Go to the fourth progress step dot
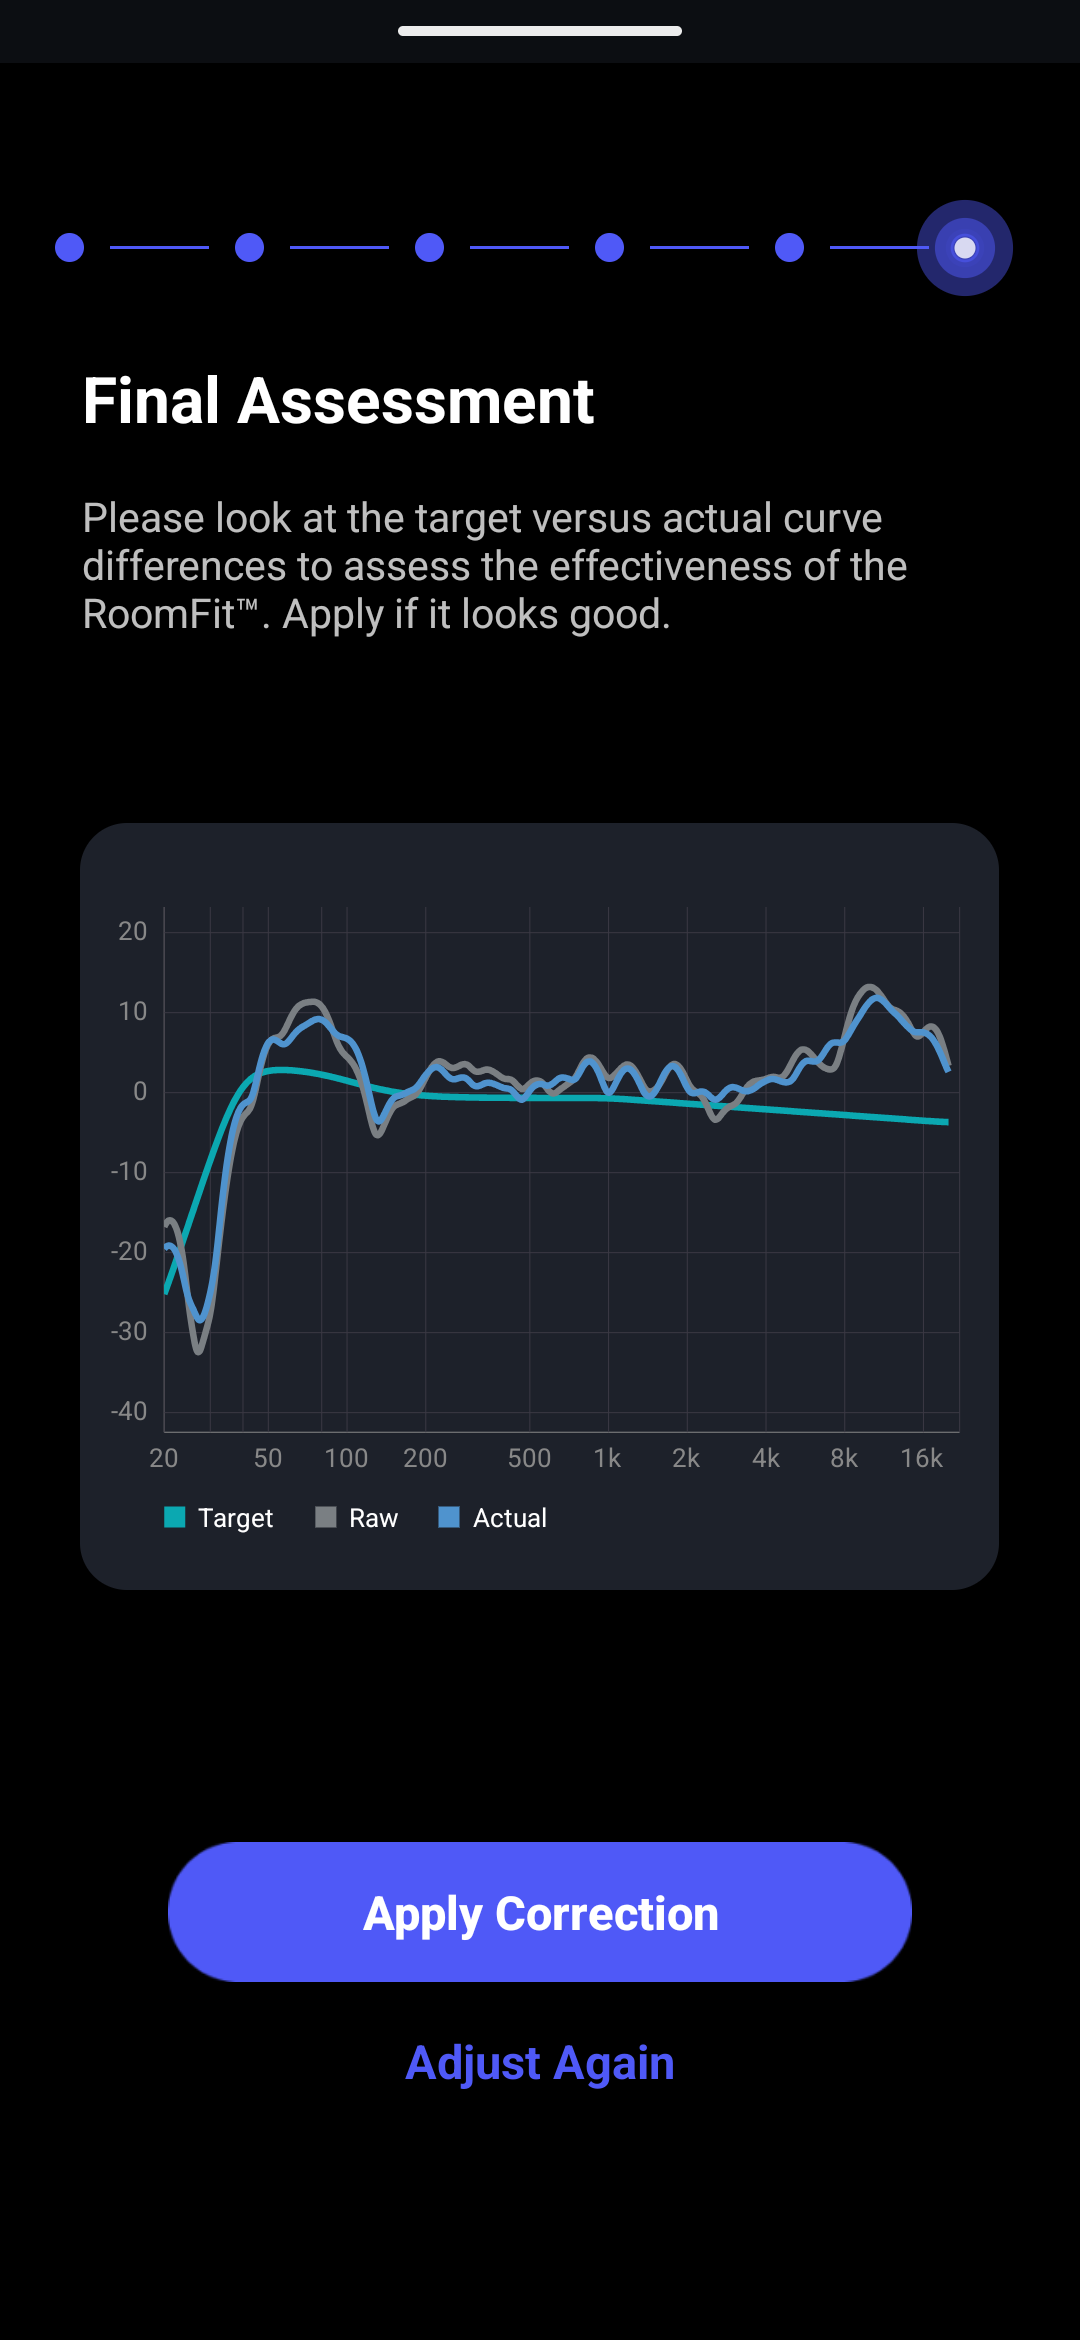The image size is (1080, 2340). [x=609, y=247]
